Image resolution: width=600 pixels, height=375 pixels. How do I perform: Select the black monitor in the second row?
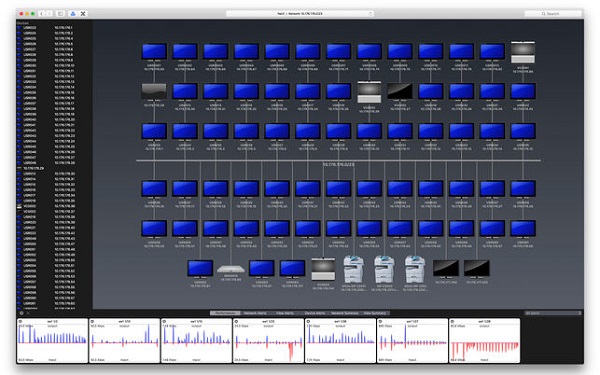(x=400, y=92)
